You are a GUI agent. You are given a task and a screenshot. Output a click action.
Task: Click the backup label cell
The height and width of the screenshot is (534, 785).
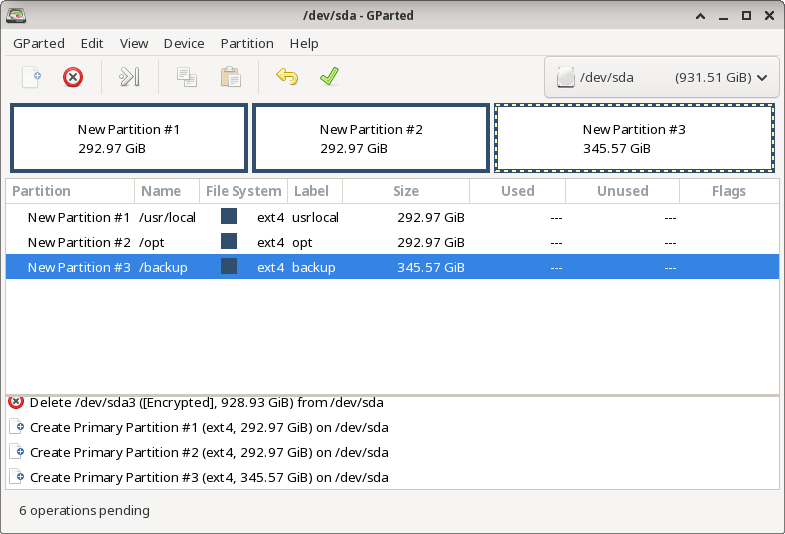pos(313,268)
